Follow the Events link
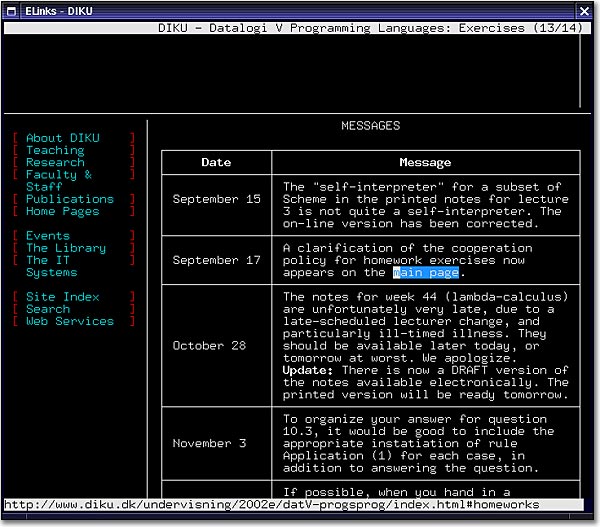This screenshot has width=600, height=527. pyautogui.click(x=48, y=236)
